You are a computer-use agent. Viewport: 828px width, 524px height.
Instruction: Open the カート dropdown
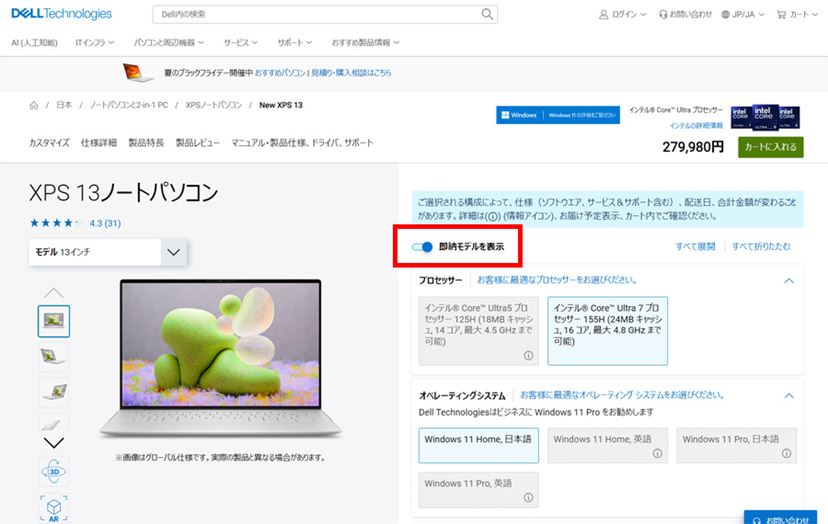pos(797,14)
